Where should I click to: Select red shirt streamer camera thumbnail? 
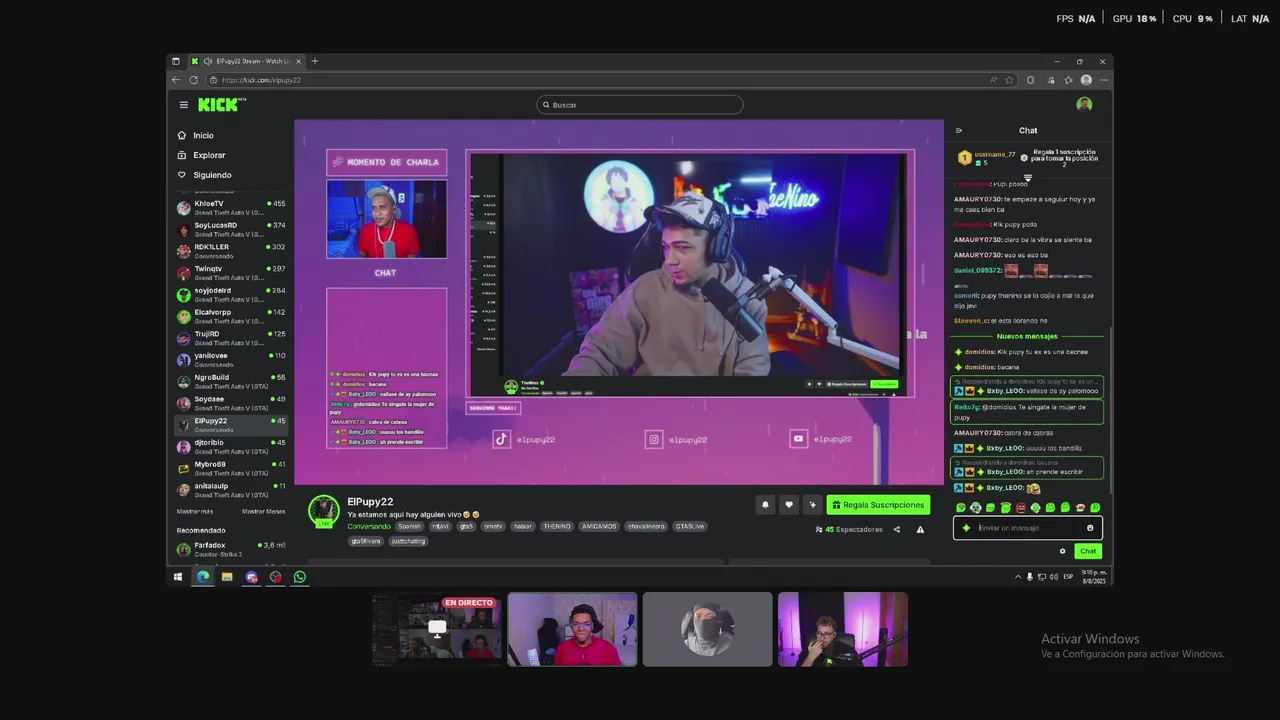572,629
